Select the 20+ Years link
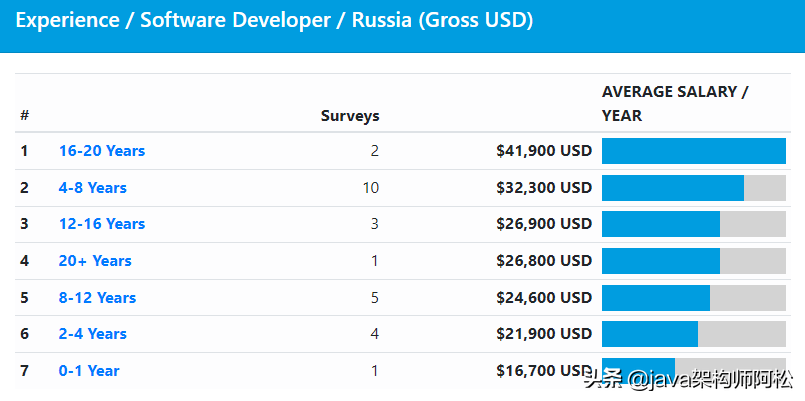 95,261
